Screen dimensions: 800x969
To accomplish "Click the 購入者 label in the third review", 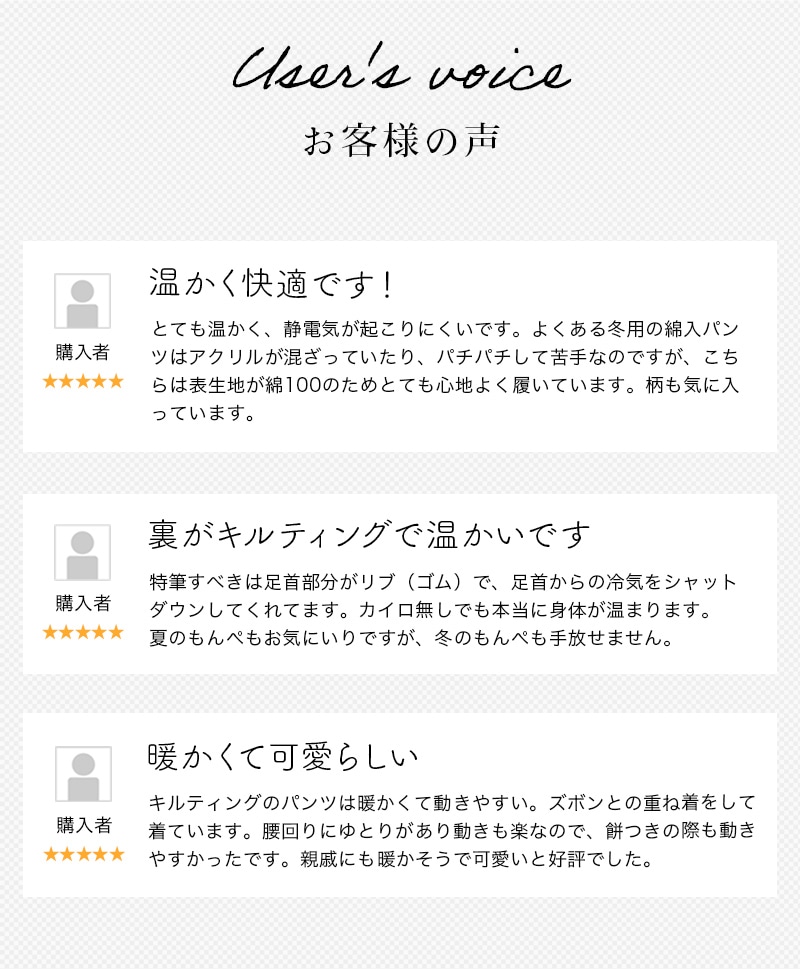I will pos(83,825).
